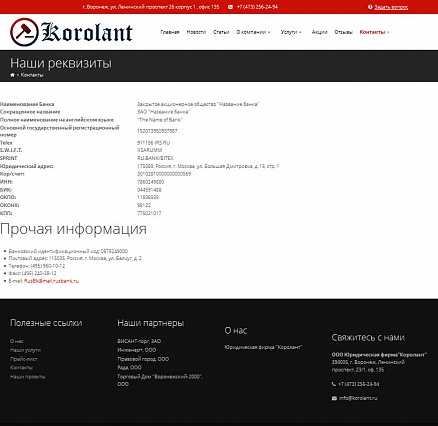Click the ЗАО "Название банка" value
Screen dimensions: 438x426
[x=164, y=112]
